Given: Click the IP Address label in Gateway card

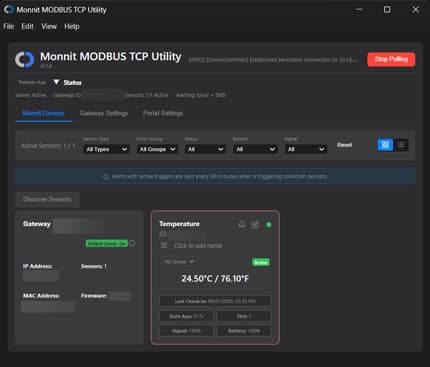Looking at the screenshot, I should click(37, 266).
